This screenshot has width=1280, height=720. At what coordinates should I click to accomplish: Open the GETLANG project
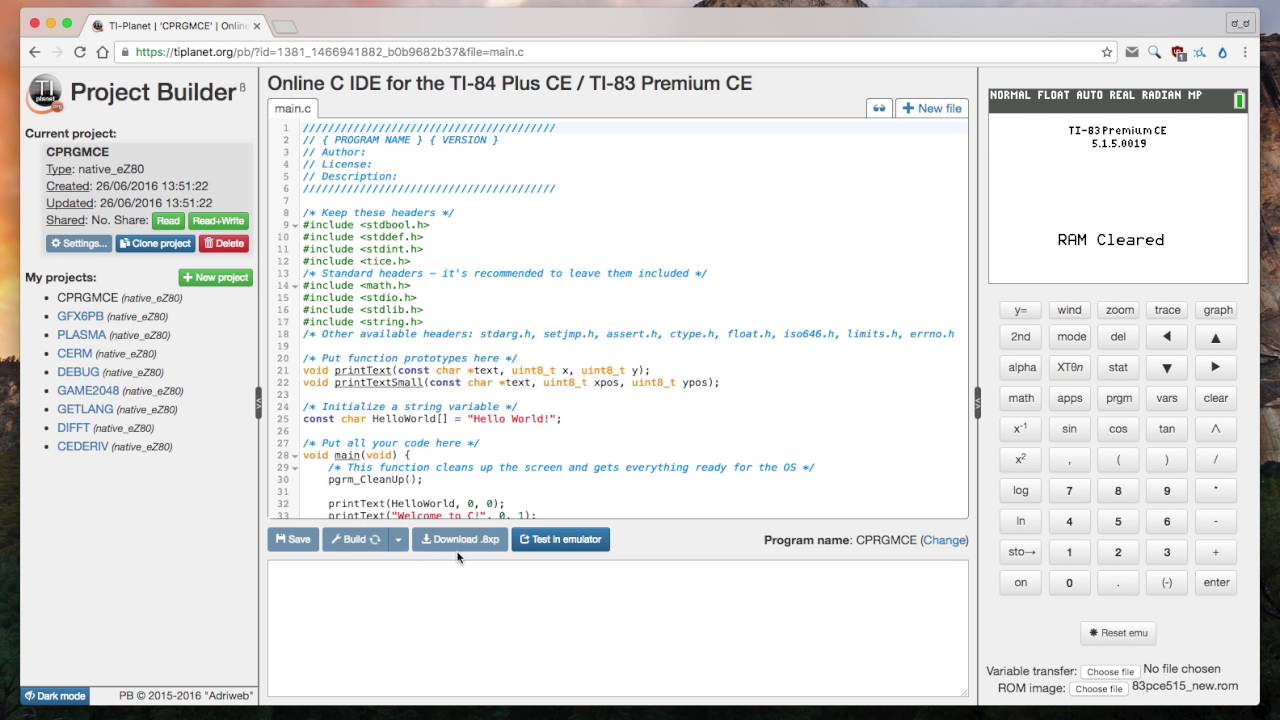point(85,409)
